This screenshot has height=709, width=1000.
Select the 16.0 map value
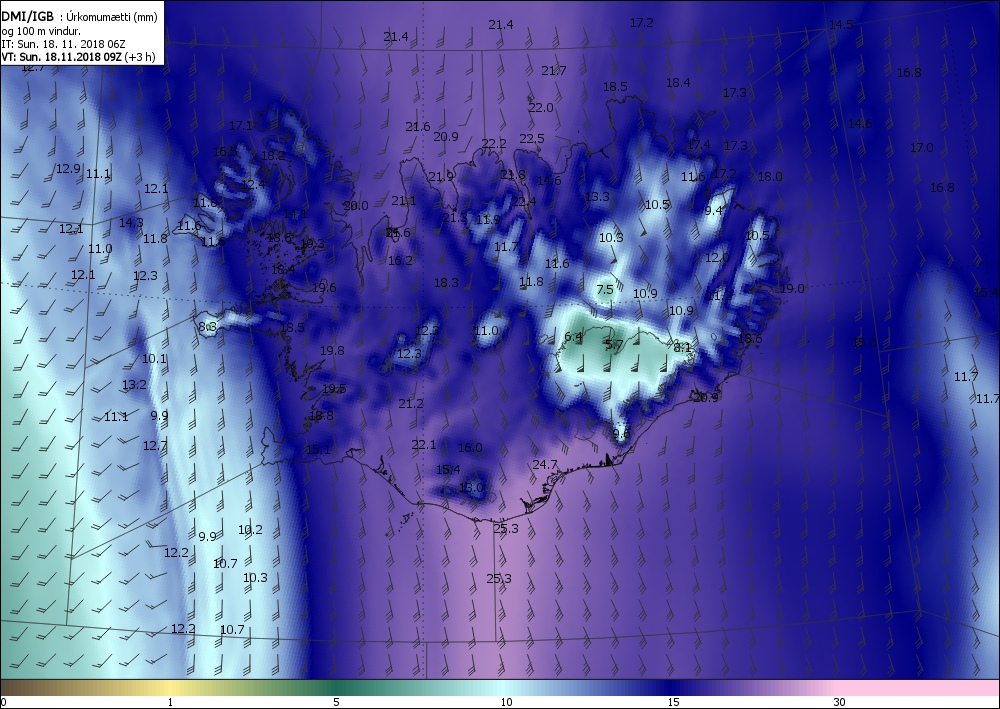pos(470,448)
